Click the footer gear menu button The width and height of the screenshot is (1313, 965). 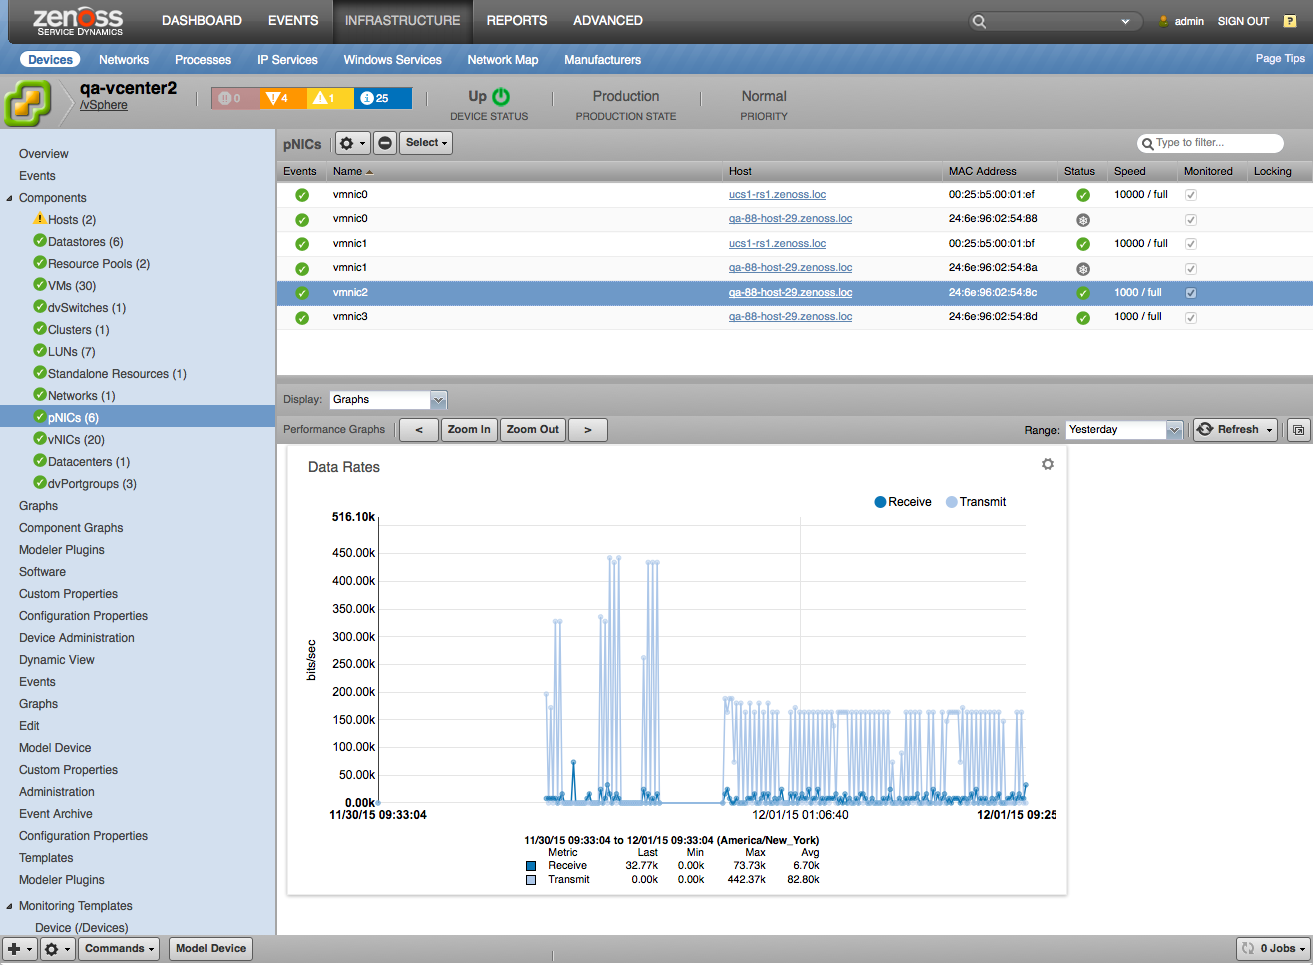tap(57, 949)
